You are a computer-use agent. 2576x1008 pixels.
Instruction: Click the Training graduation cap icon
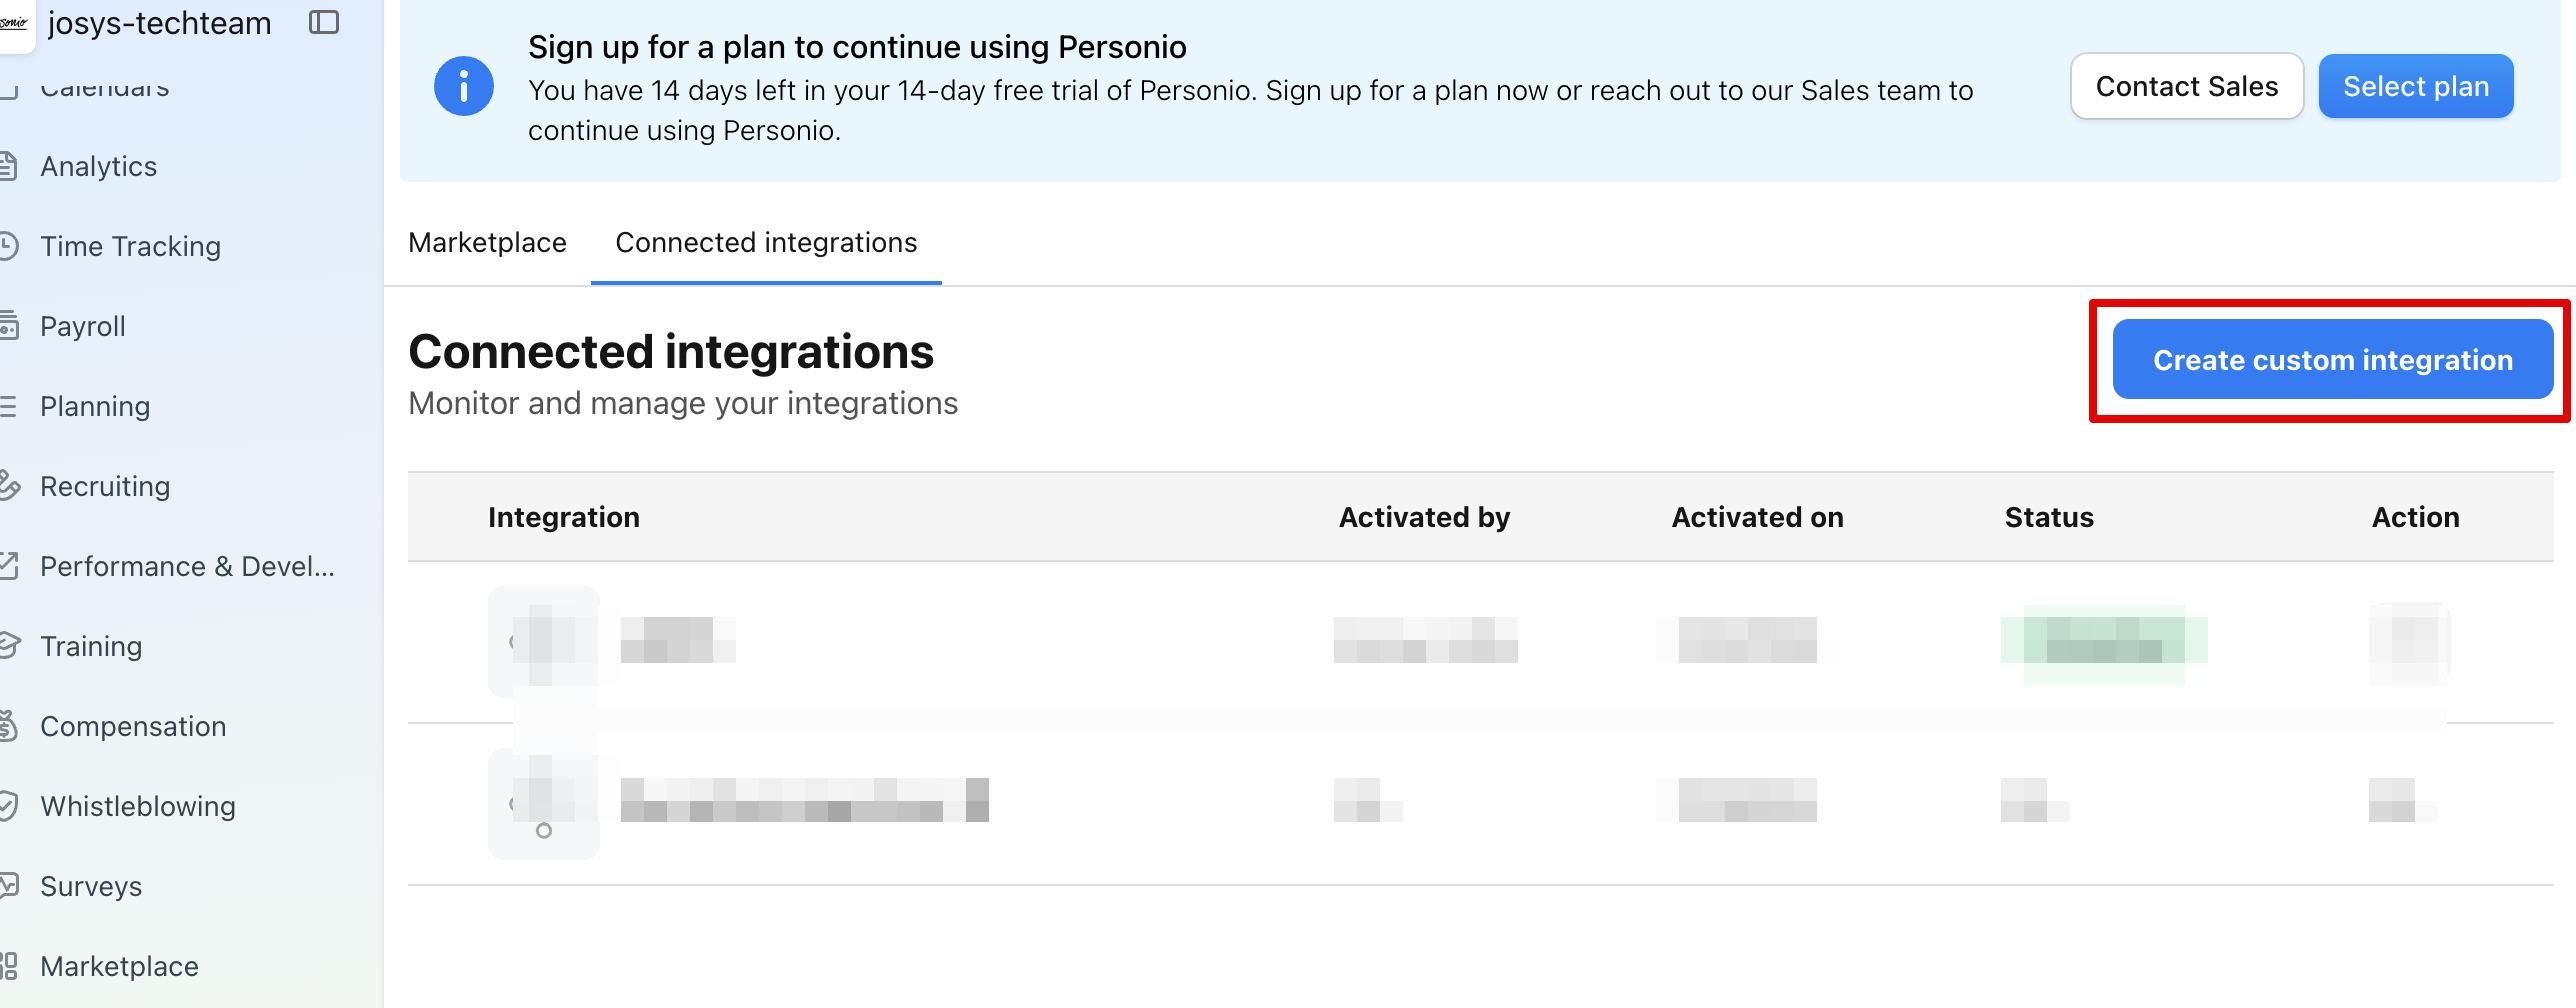click(x=9, y=646)
